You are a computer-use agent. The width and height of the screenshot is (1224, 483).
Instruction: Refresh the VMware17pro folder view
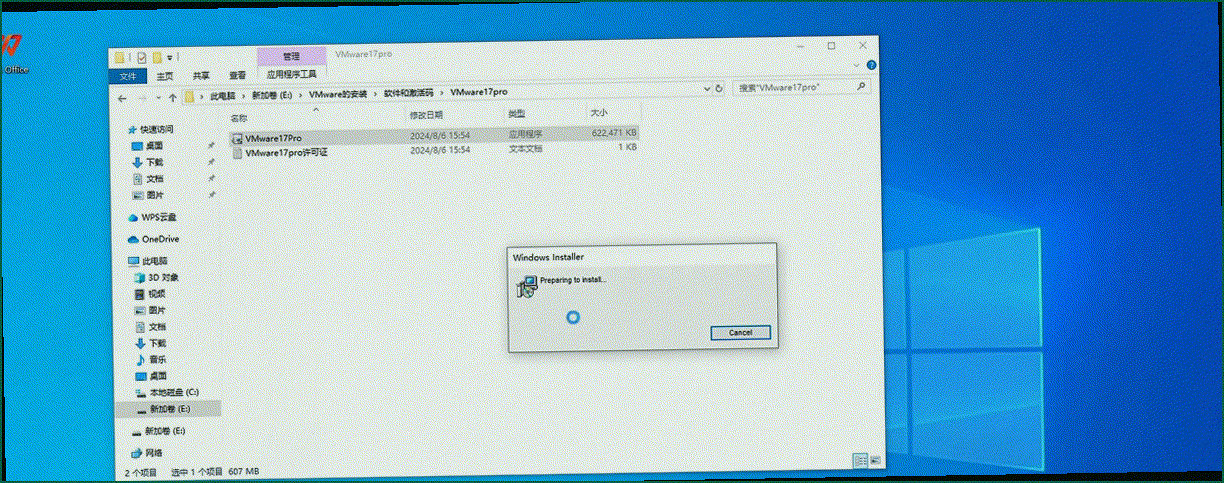click(720, 88)
